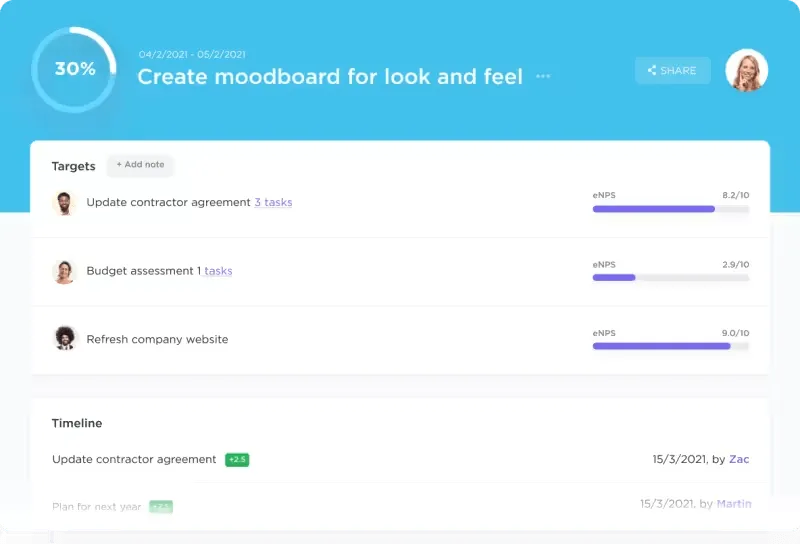Select the Update contractor agreement target text

[x=168, y=203]
